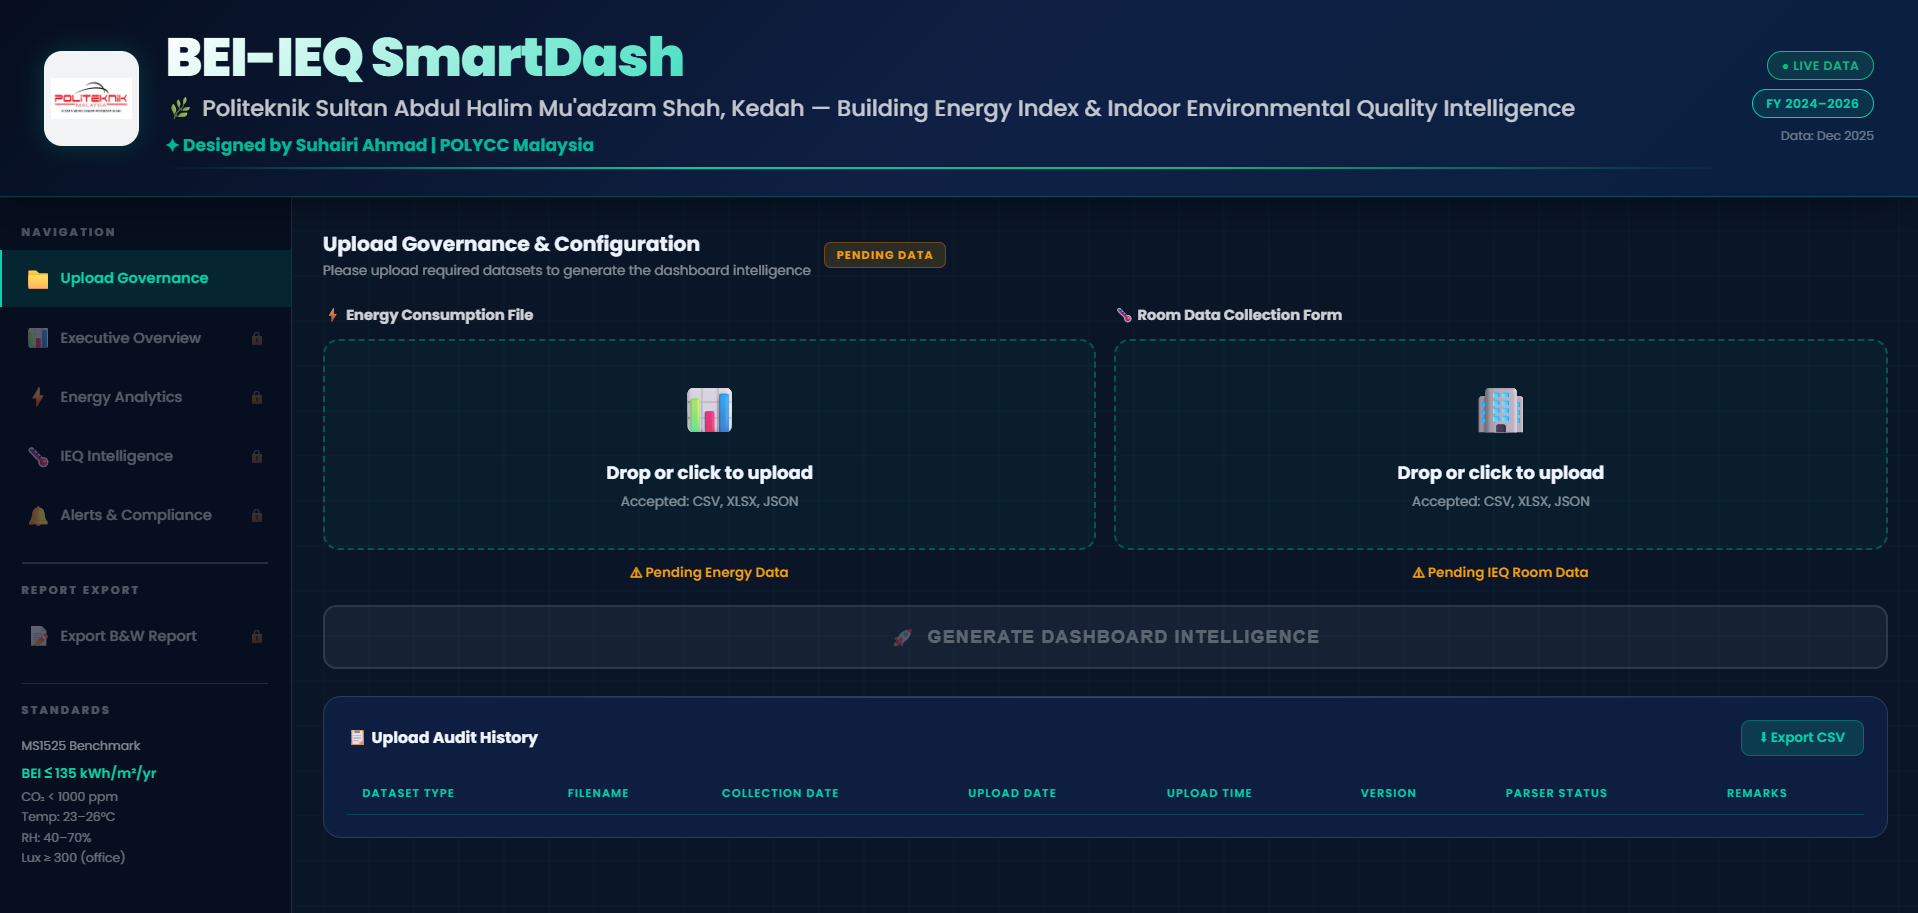The width and height of the screenshot is (1918, 913).
Task: Click the LIVE DATA badge
Action: (1820, 66)
